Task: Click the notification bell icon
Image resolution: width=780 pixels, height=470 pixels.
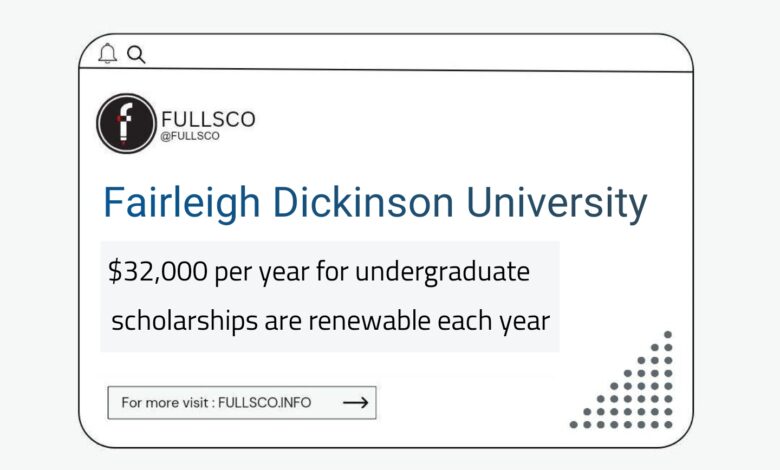Action: click(x=107, y=53)
